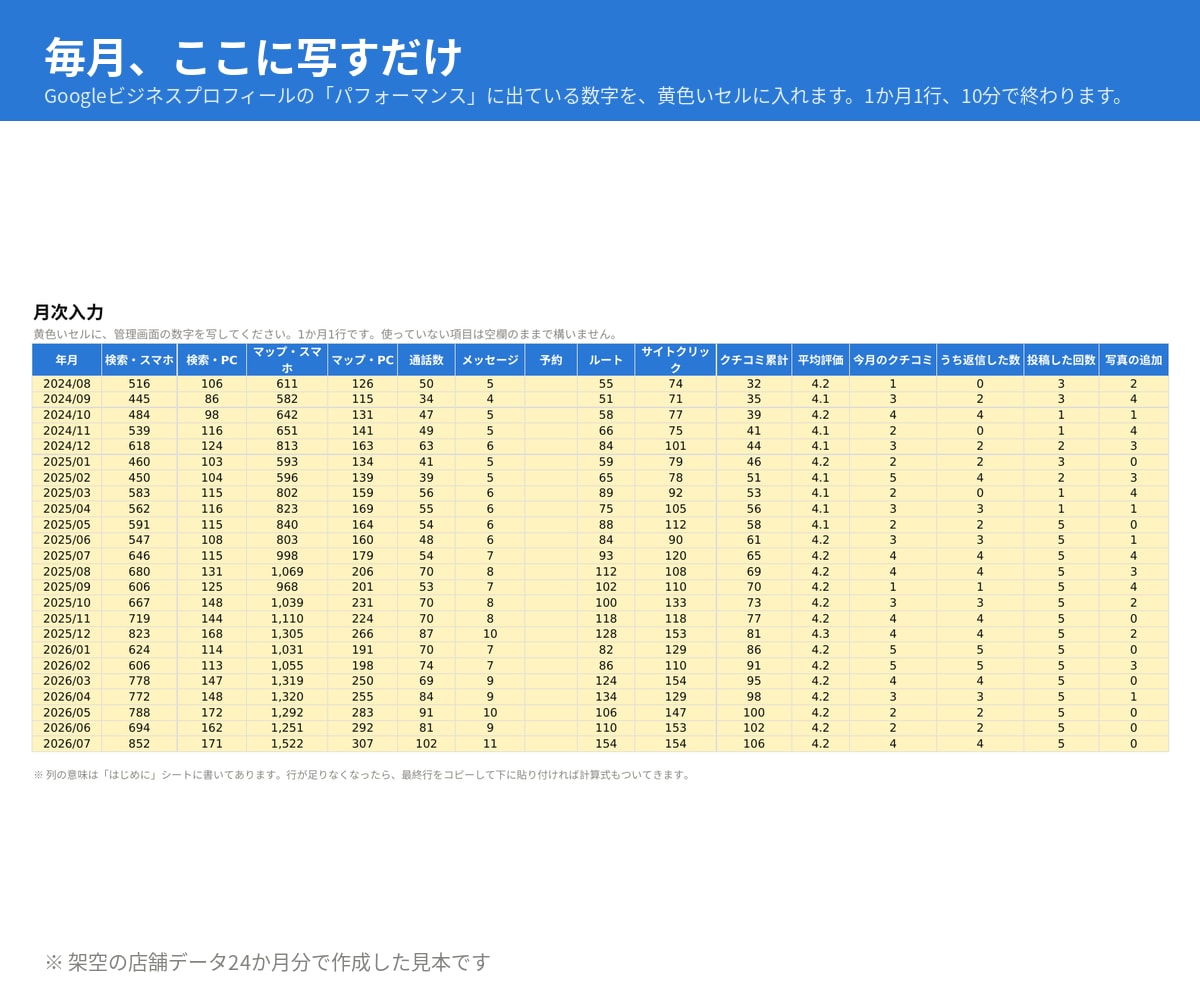Click the 今月のクチコミ header cell

pyautogui.click(x=893, y=360)
